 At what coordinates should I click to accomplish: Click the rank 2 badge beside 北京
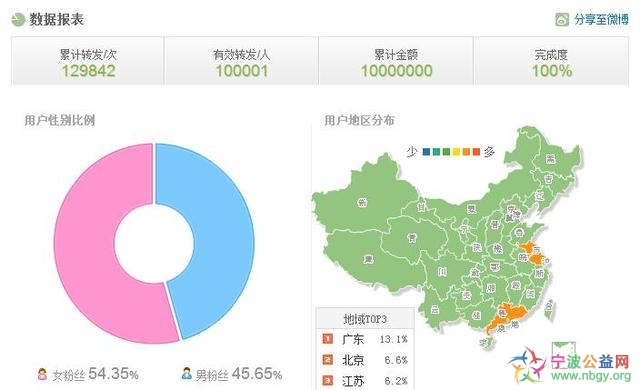coord(328,359)
